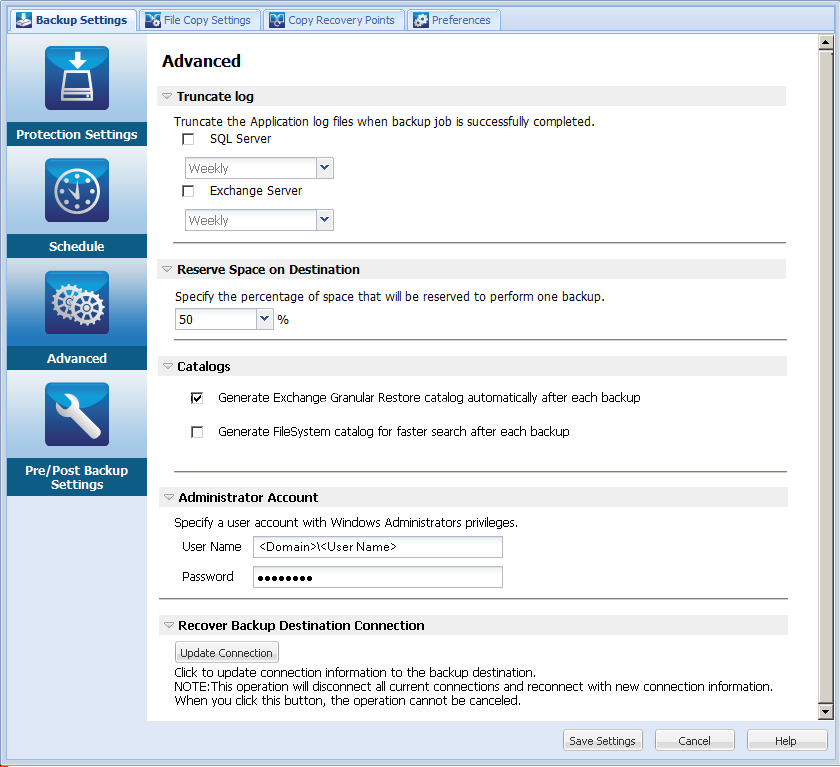Enable Exchange Server log truncation checkbox

tap(188, 191)
